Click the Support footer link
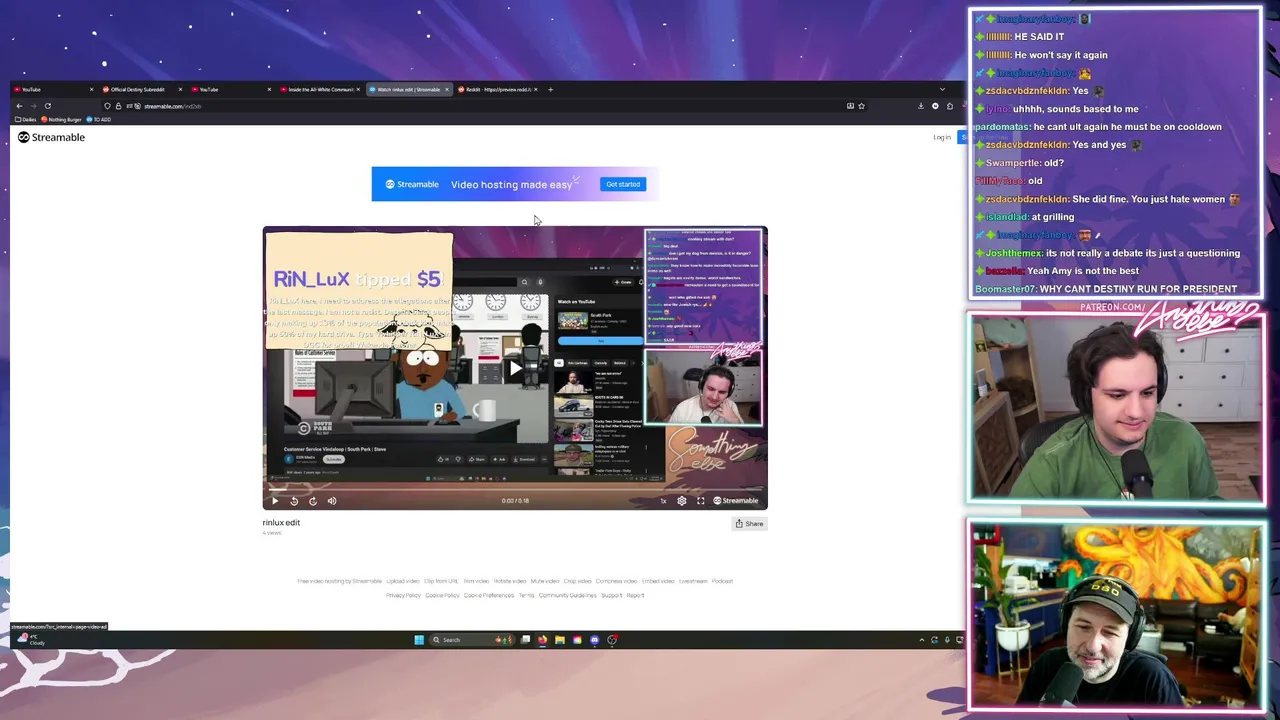Image resolution: width=1280 pixels, height=720 pixels. coord(611,595)
